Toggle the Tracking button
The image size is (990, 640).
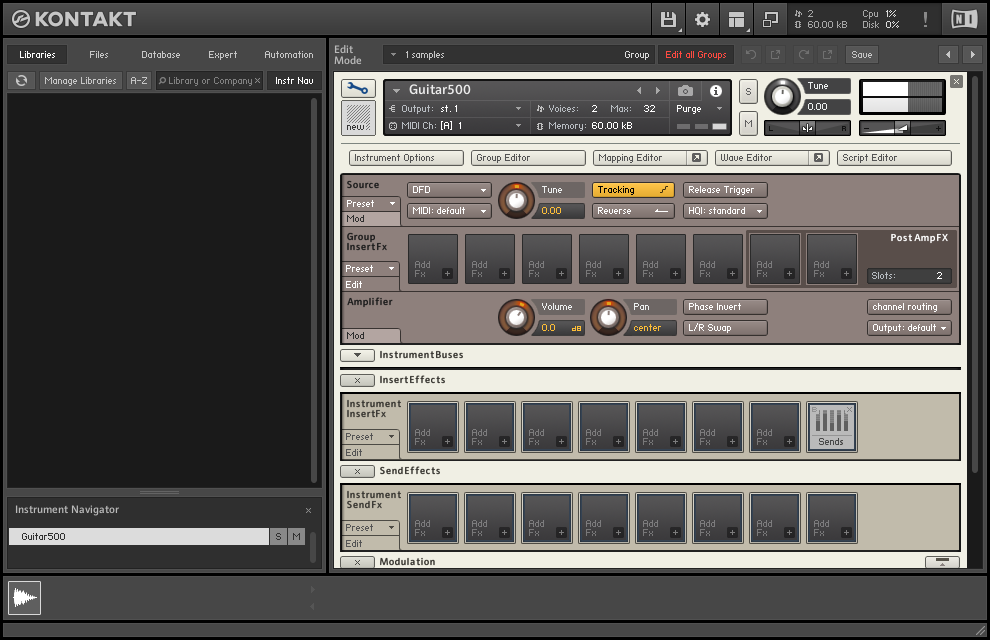coord(633,190)
